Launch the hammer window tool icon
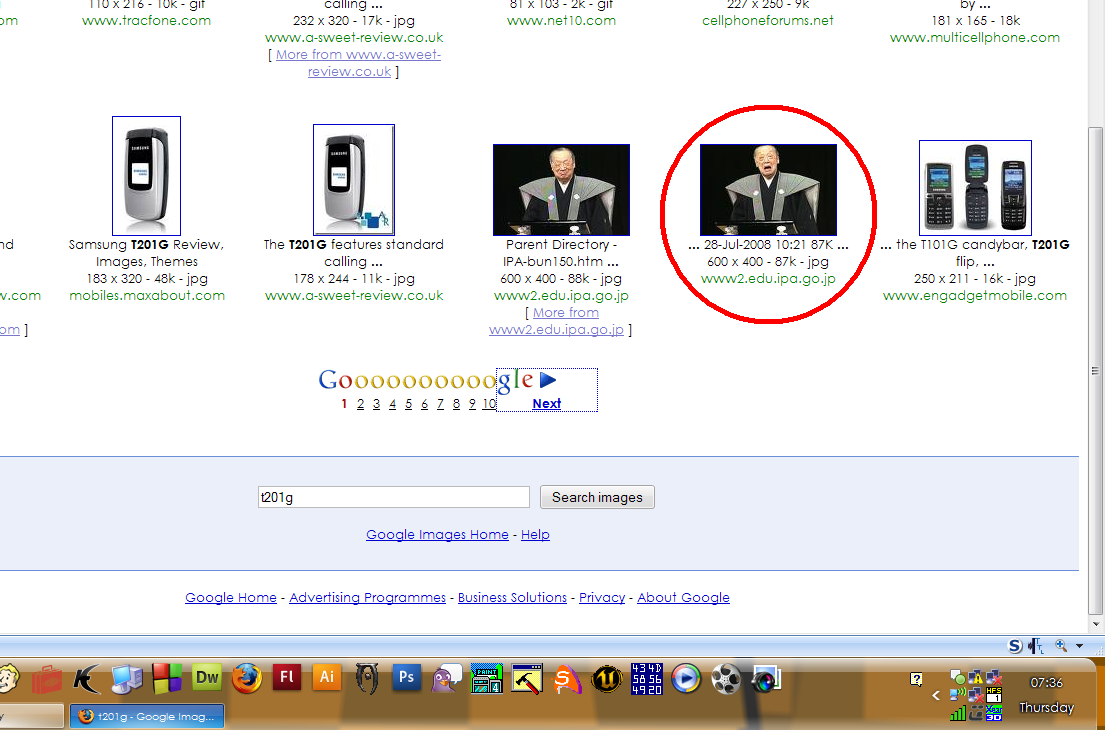This screenshot has height=730, width=1105. [x=526, y=679]
